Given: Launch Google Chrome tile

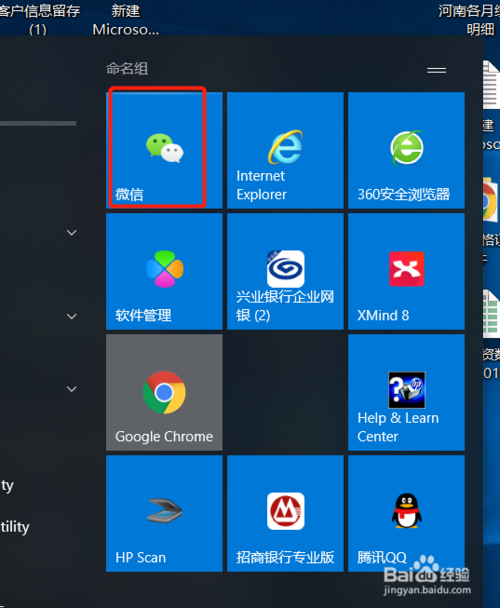Looking at the screenshot, I should (x=164, y=392).
